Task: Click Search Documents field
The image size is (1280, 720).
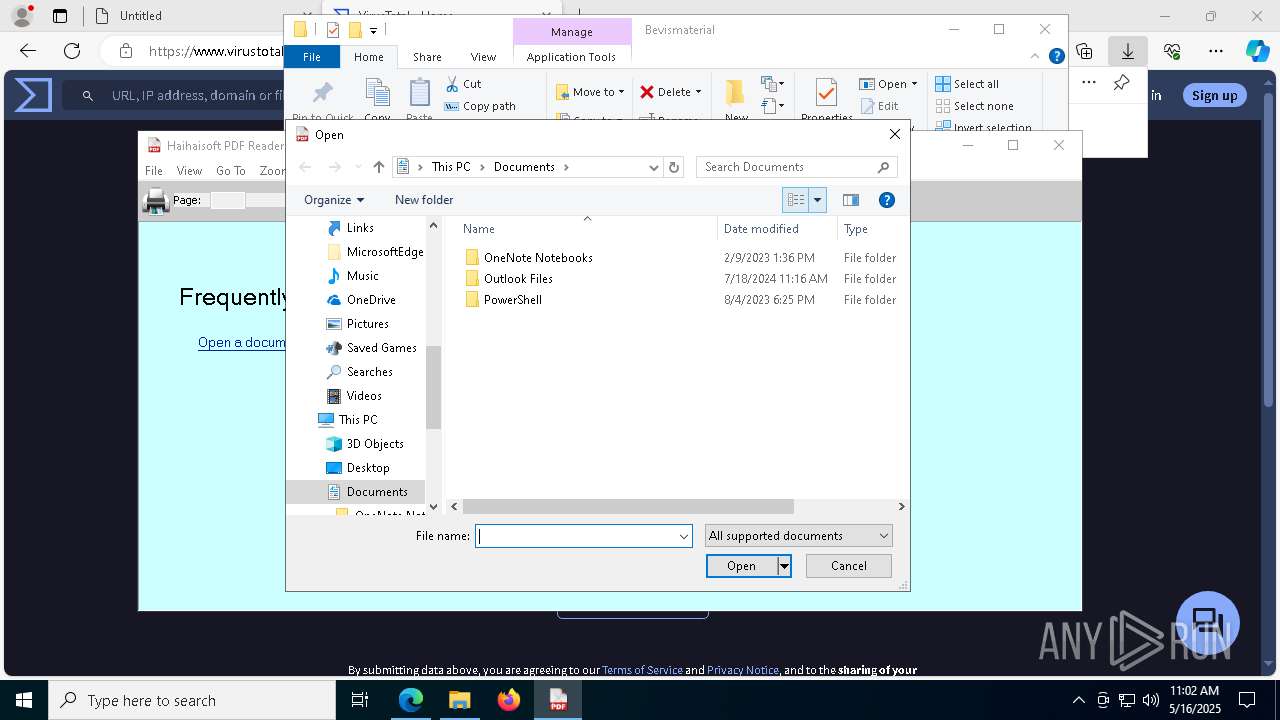Action: pyautogui.click(x=796, y=167)
